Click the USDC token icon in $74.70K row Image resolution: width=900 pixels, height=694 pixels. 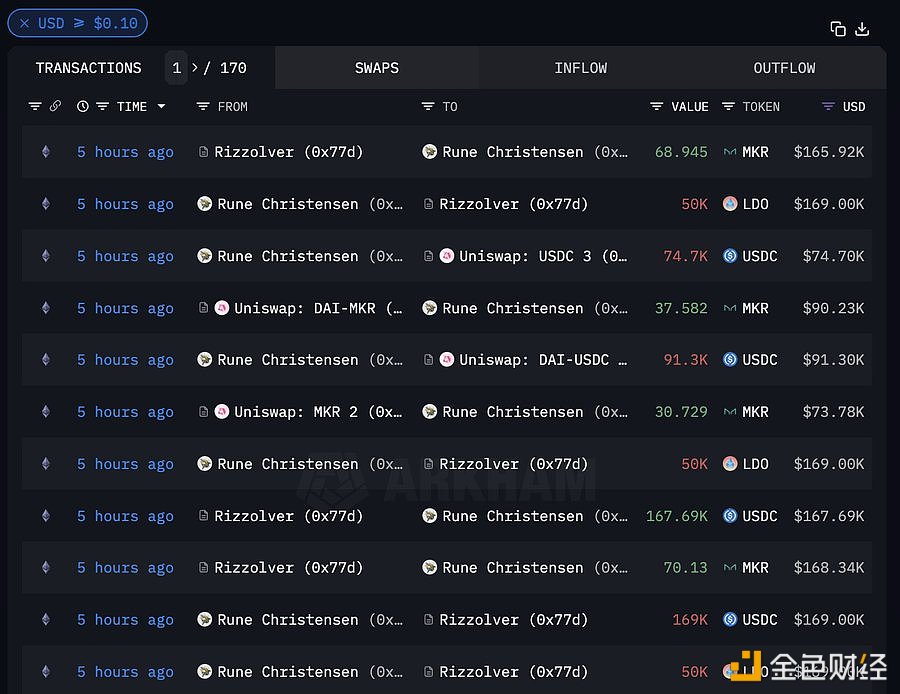click(730, 256)
